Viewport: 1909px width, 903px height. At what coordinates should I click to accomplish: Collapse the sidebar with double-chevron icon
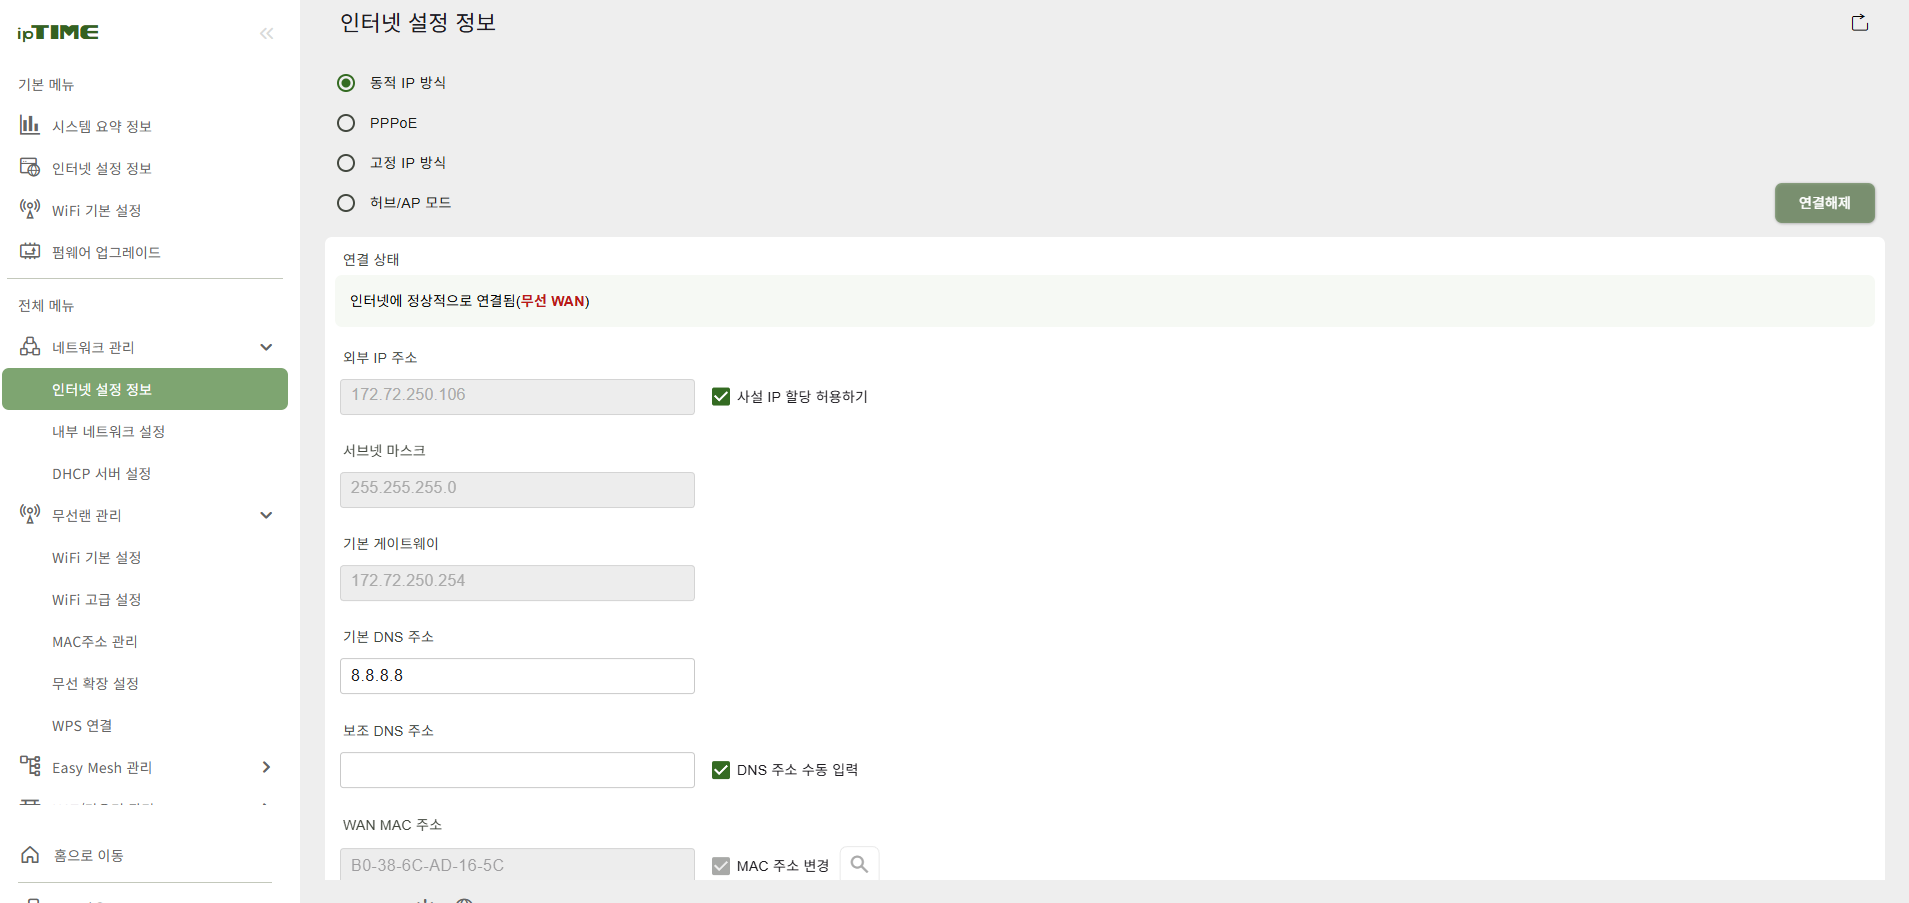pos(266,33)
